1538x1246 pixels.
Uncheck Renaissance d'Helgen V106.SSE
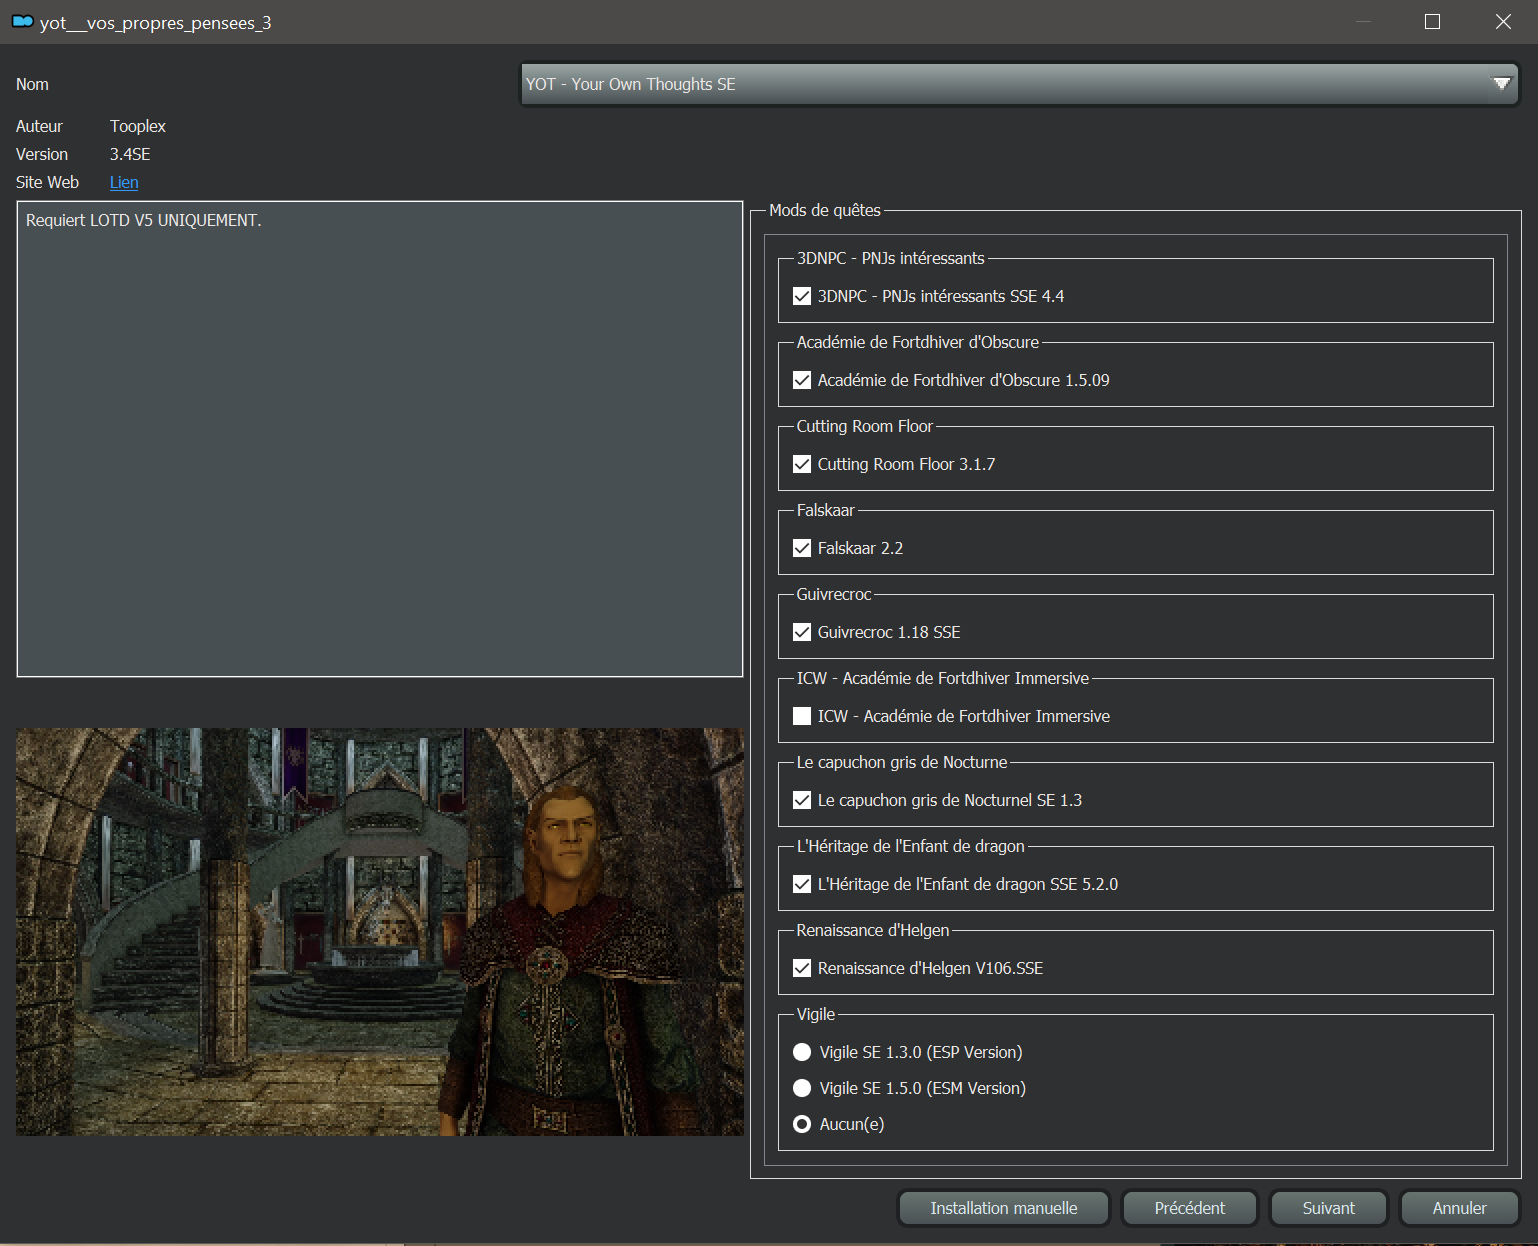tap(801, 968)
